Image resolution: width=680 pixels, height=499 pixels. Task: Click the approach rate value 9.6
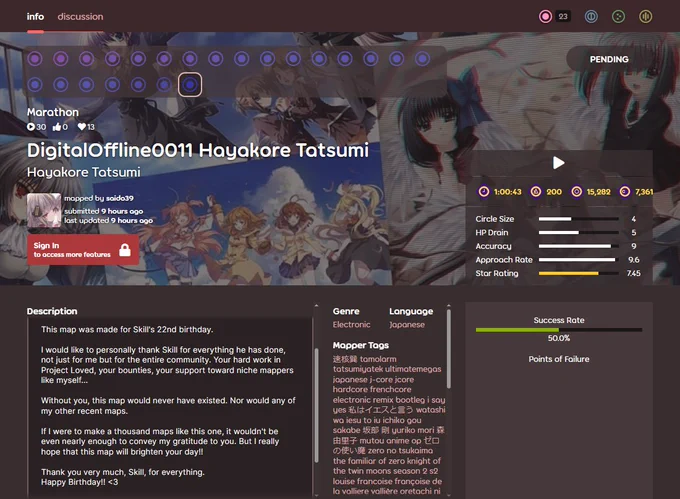(x=634, y=260)
